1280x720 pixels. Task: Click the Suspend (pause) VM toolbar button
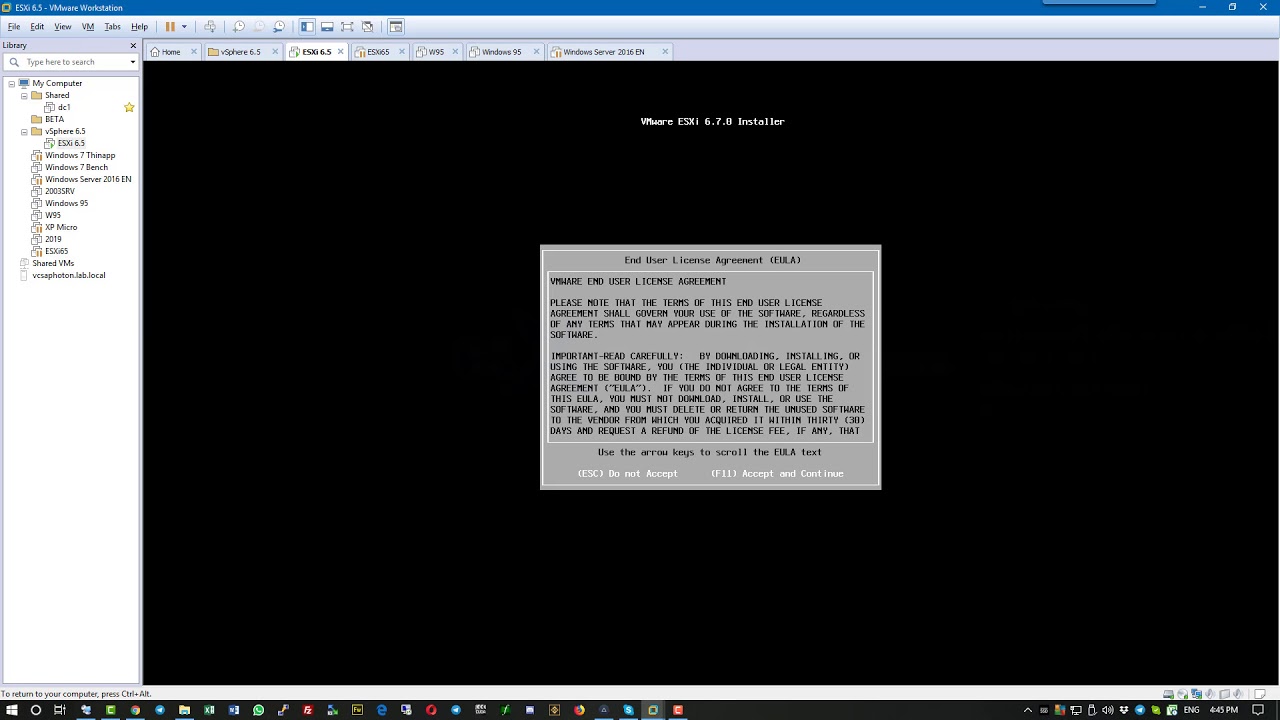click(x=170, y=27)
